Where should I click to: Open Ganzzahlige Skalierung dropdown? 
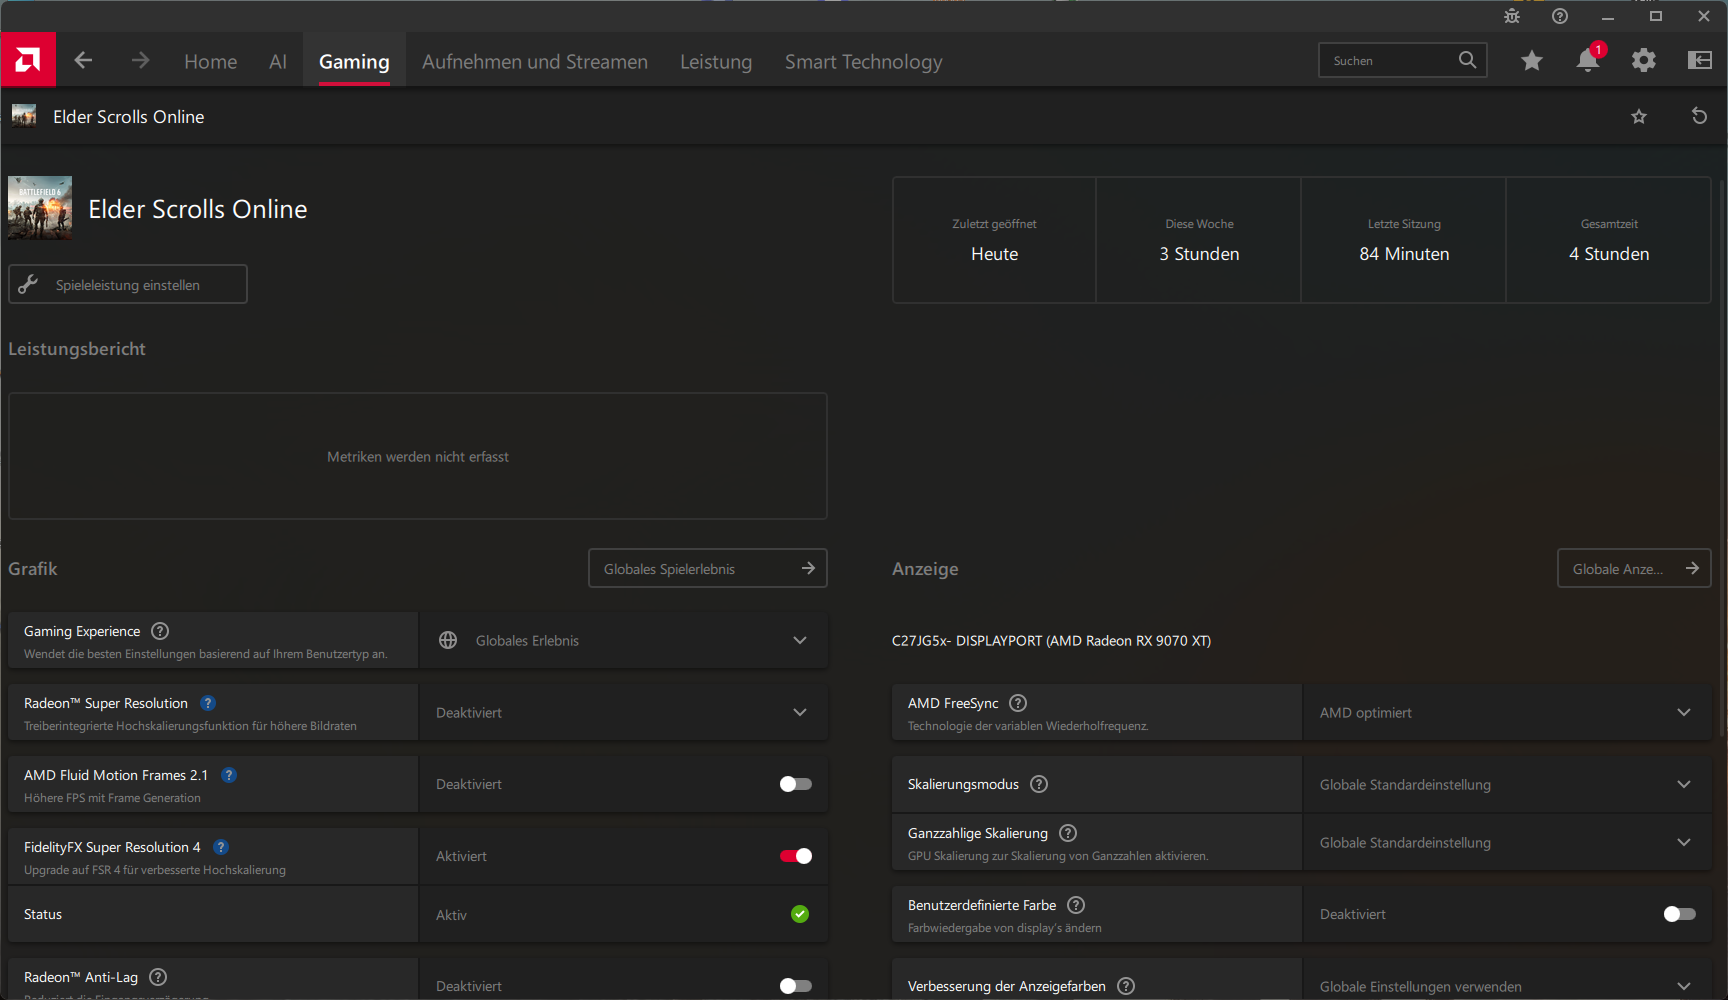1507,842
